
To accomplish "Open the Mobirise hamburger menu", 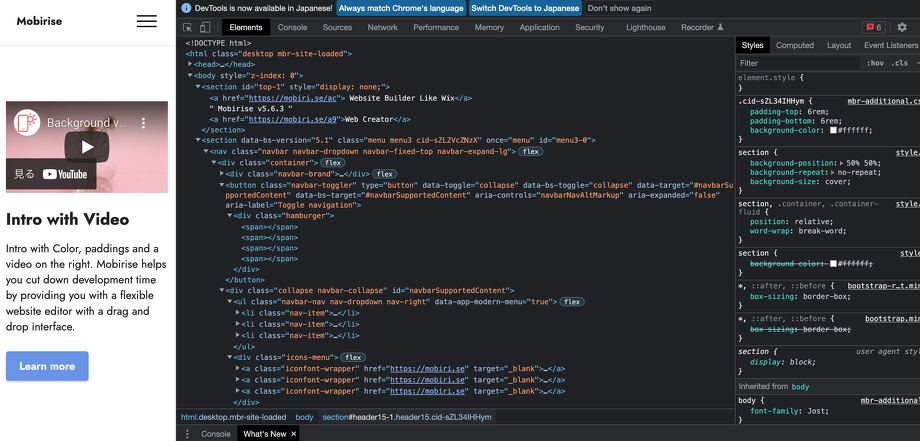I will point(147,21).
